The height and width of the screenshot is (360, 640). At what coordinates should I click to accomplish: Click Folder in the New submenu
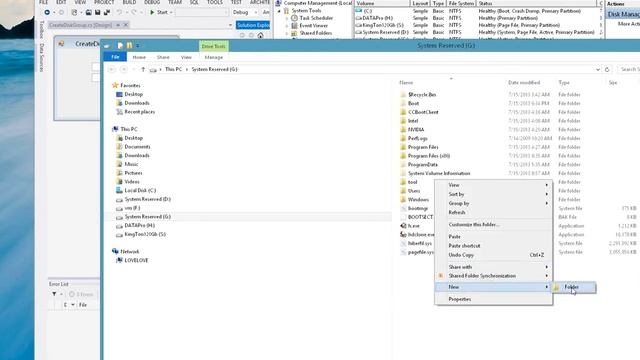(574, 287)
